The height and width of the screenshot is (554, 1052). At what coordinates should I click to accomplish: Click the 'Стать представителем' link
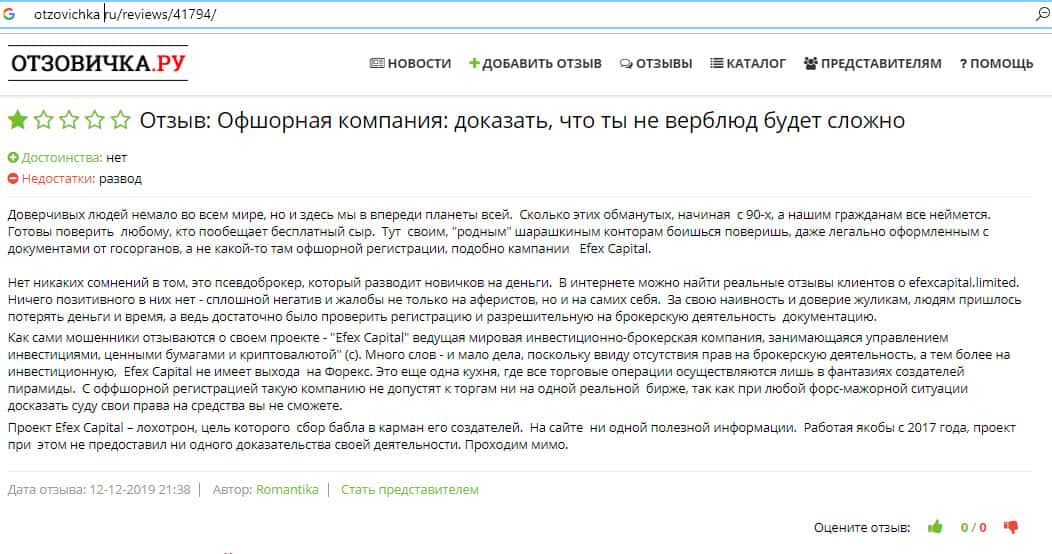click(410, 490)
